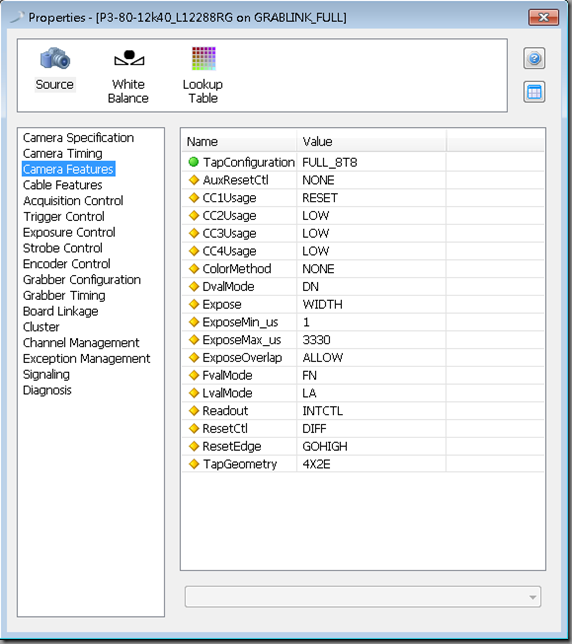The height and width of the screenshot is (644, 572).
Task: Click the diamond icon beside ExposeOverlap
Action: point(194,357)
